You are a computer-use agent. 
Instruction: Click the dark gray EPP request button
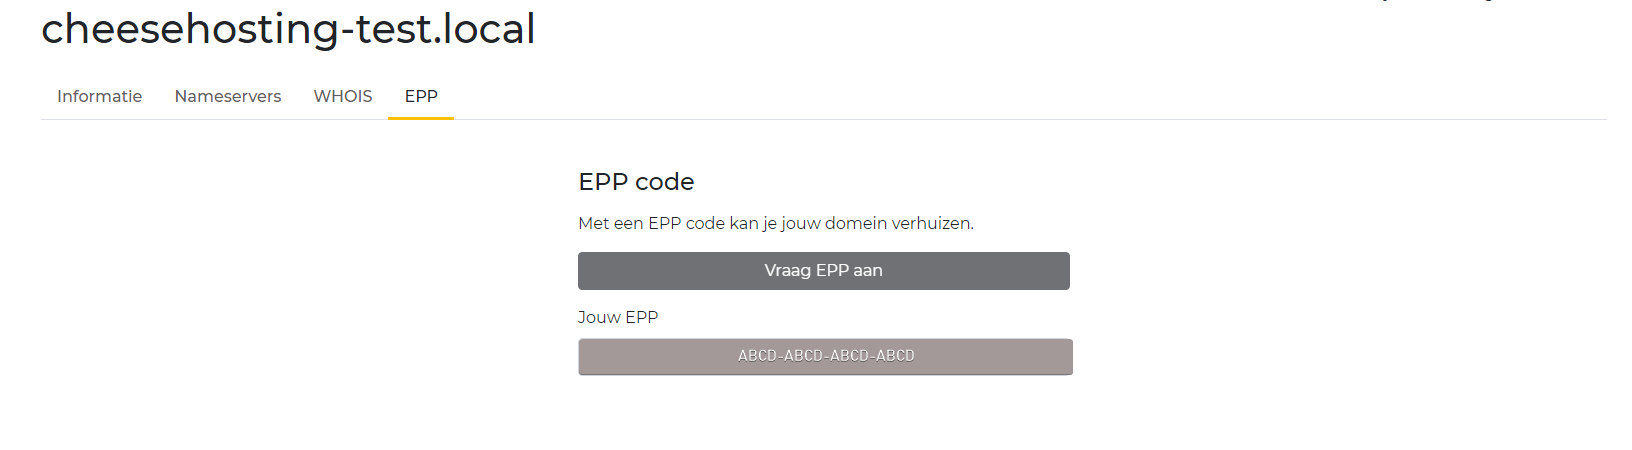[x=823, y=271]
